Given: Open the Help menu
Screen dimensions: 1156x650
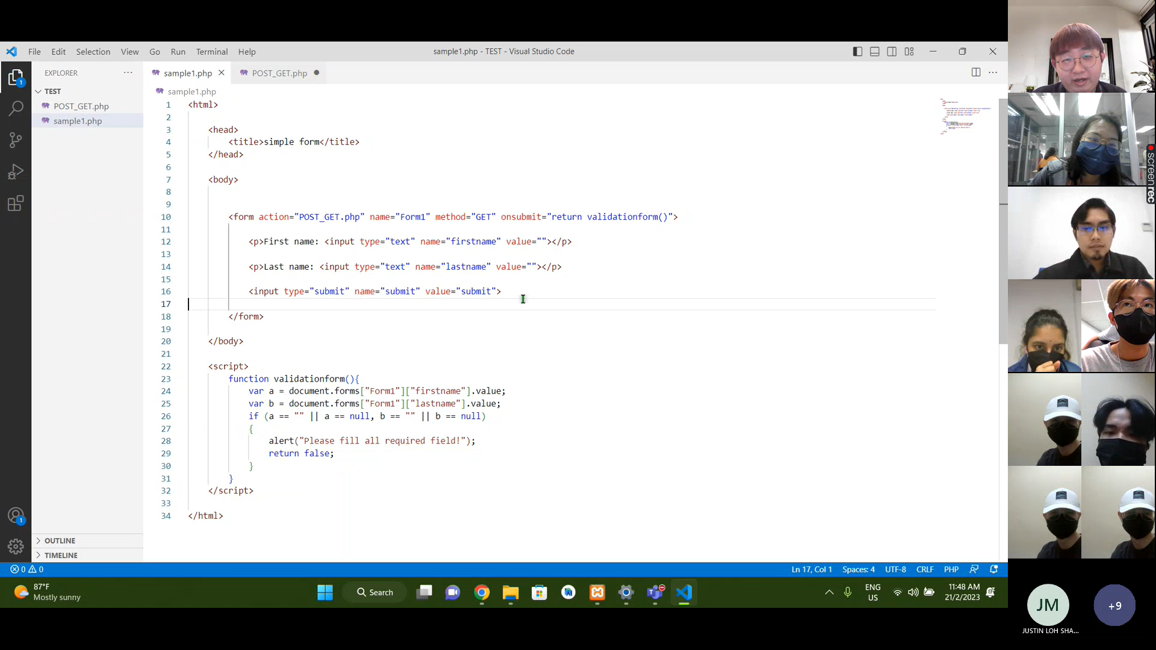Looking at the screenshot, I should tap(247, 52).
